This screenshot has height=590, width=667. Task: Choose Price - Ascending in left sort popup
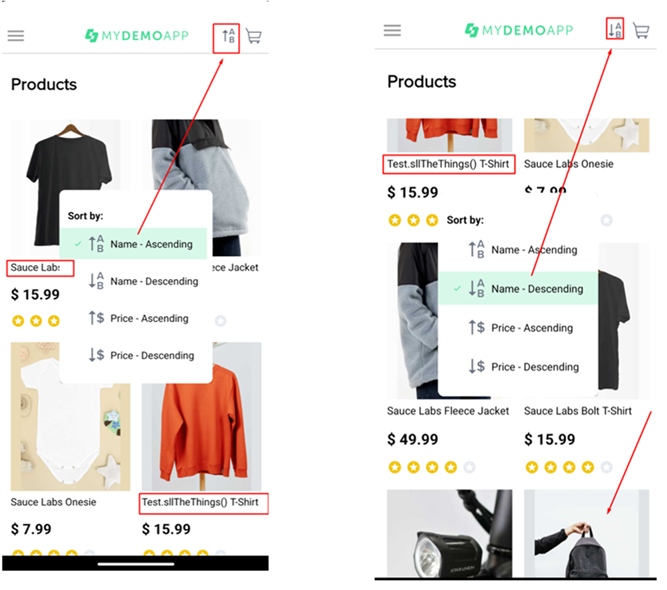point(139,318)
